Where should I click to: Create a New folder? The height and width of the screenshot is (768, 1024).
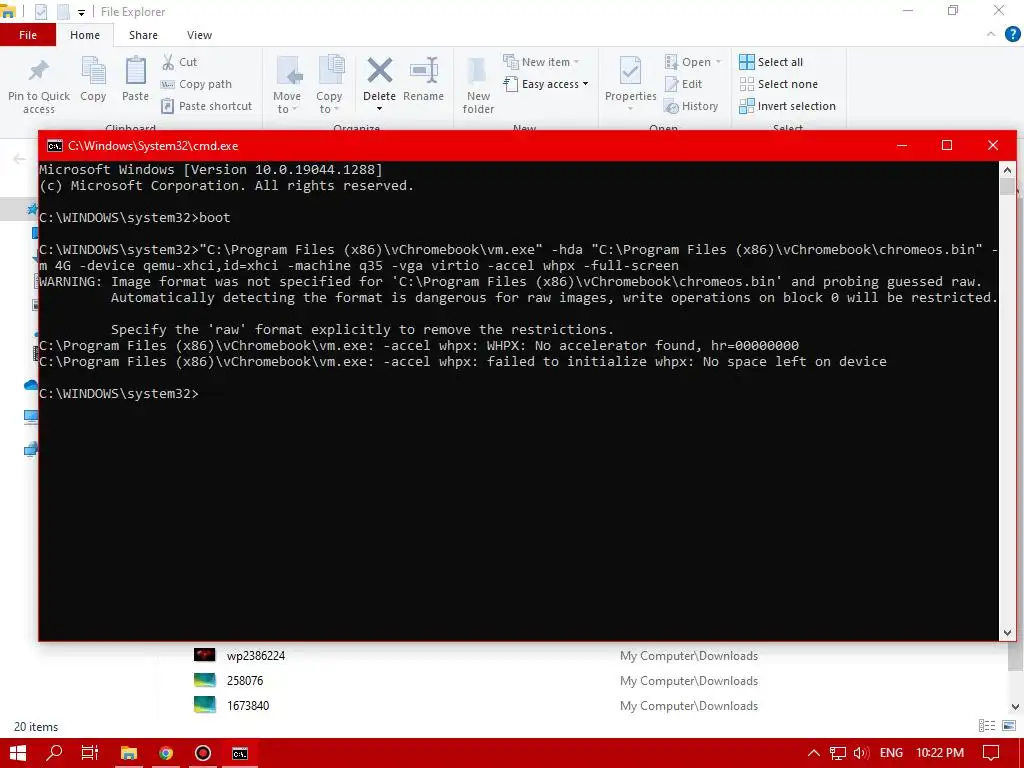[478, 86]
